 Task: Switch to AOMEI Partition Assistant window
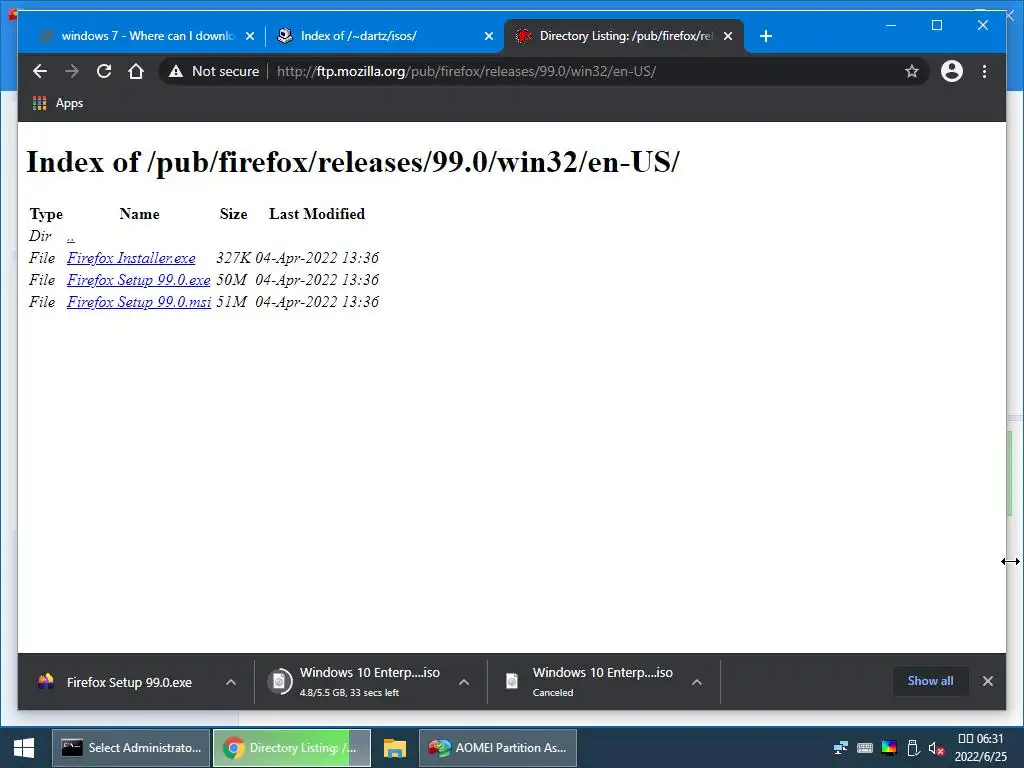[498, 748]
